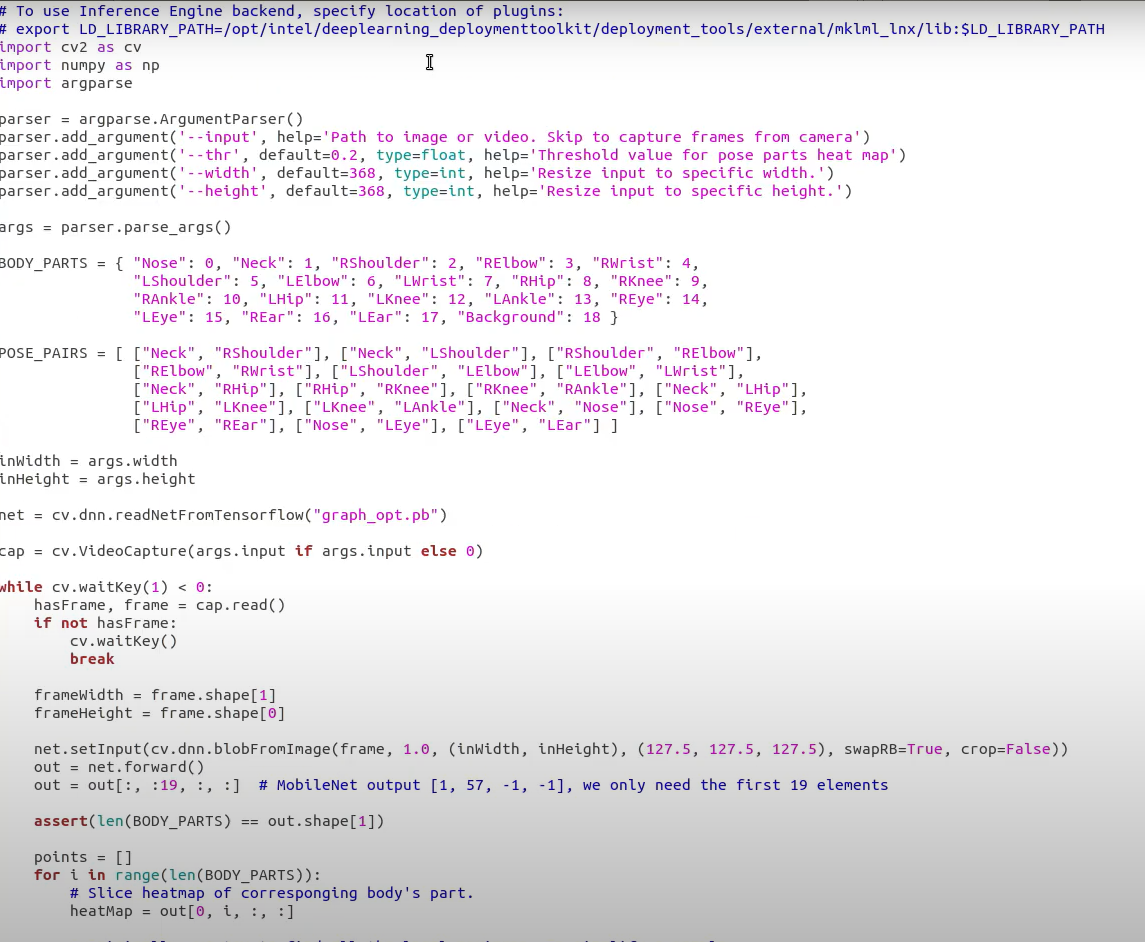Click the 'frameHeight = frame.shape[0]' line

pyautogui.click(x=159, y=713)
